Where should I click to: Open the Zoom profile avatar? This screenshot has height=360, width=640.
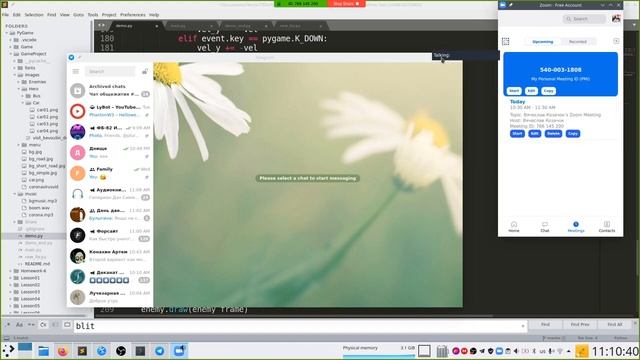(616, 18)
